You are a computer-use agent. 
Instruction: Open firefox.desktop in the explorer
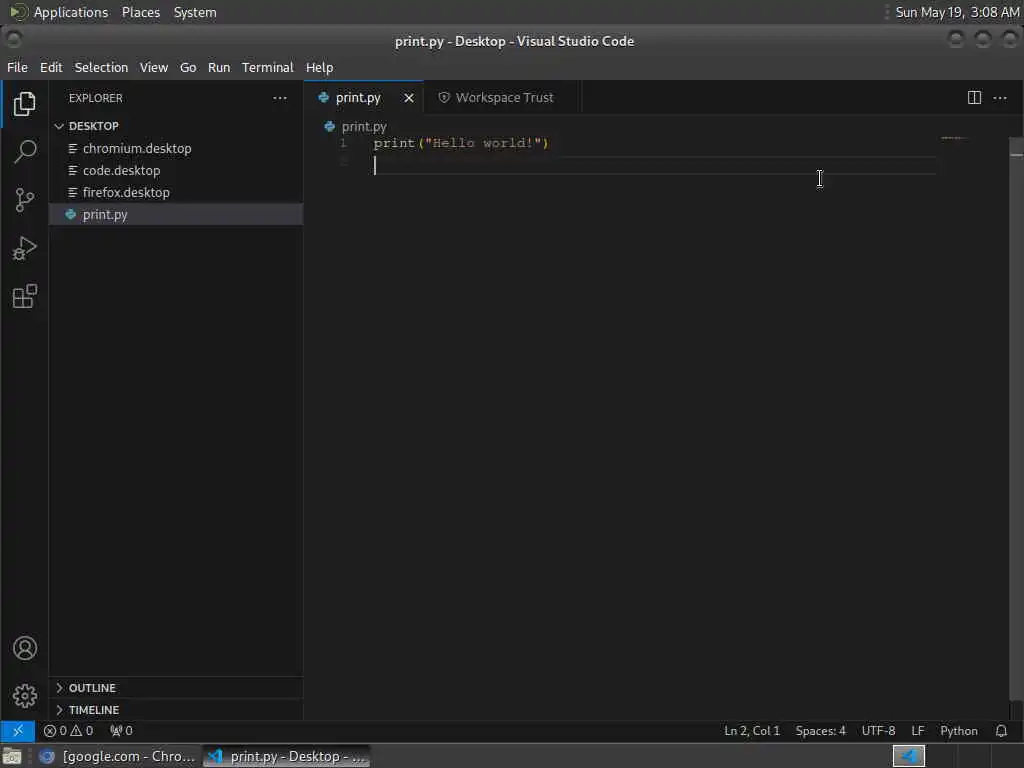pyautogui.click(x=176, y=193)
